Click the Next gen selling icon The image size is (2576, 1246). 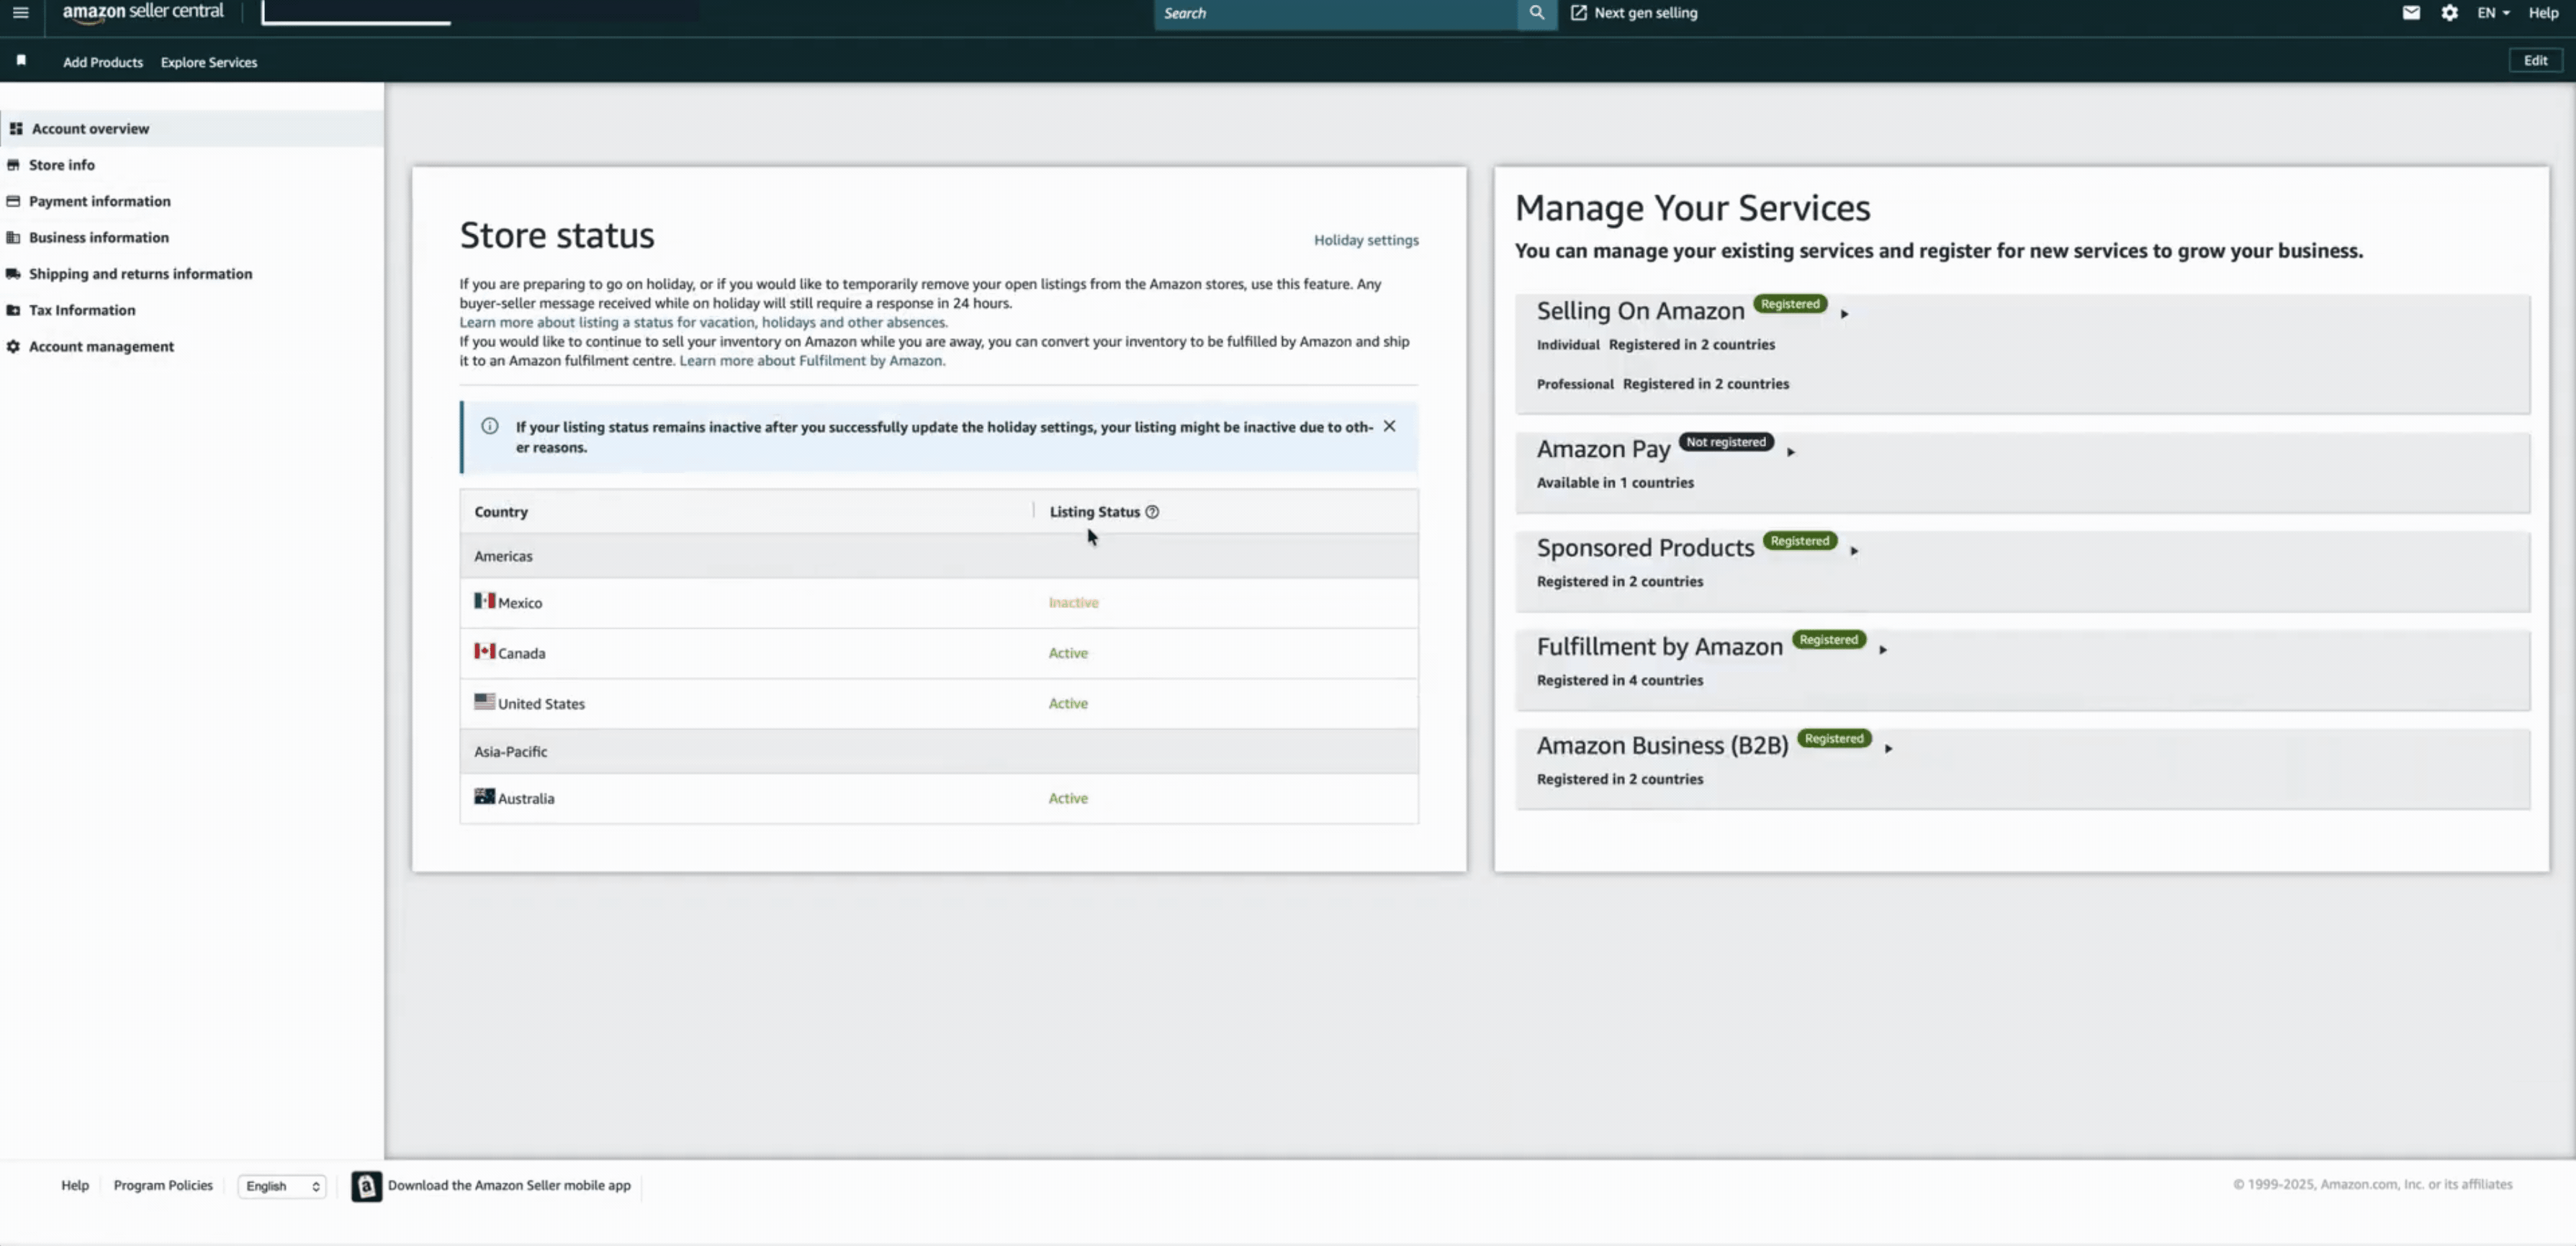click(1578, 13)
